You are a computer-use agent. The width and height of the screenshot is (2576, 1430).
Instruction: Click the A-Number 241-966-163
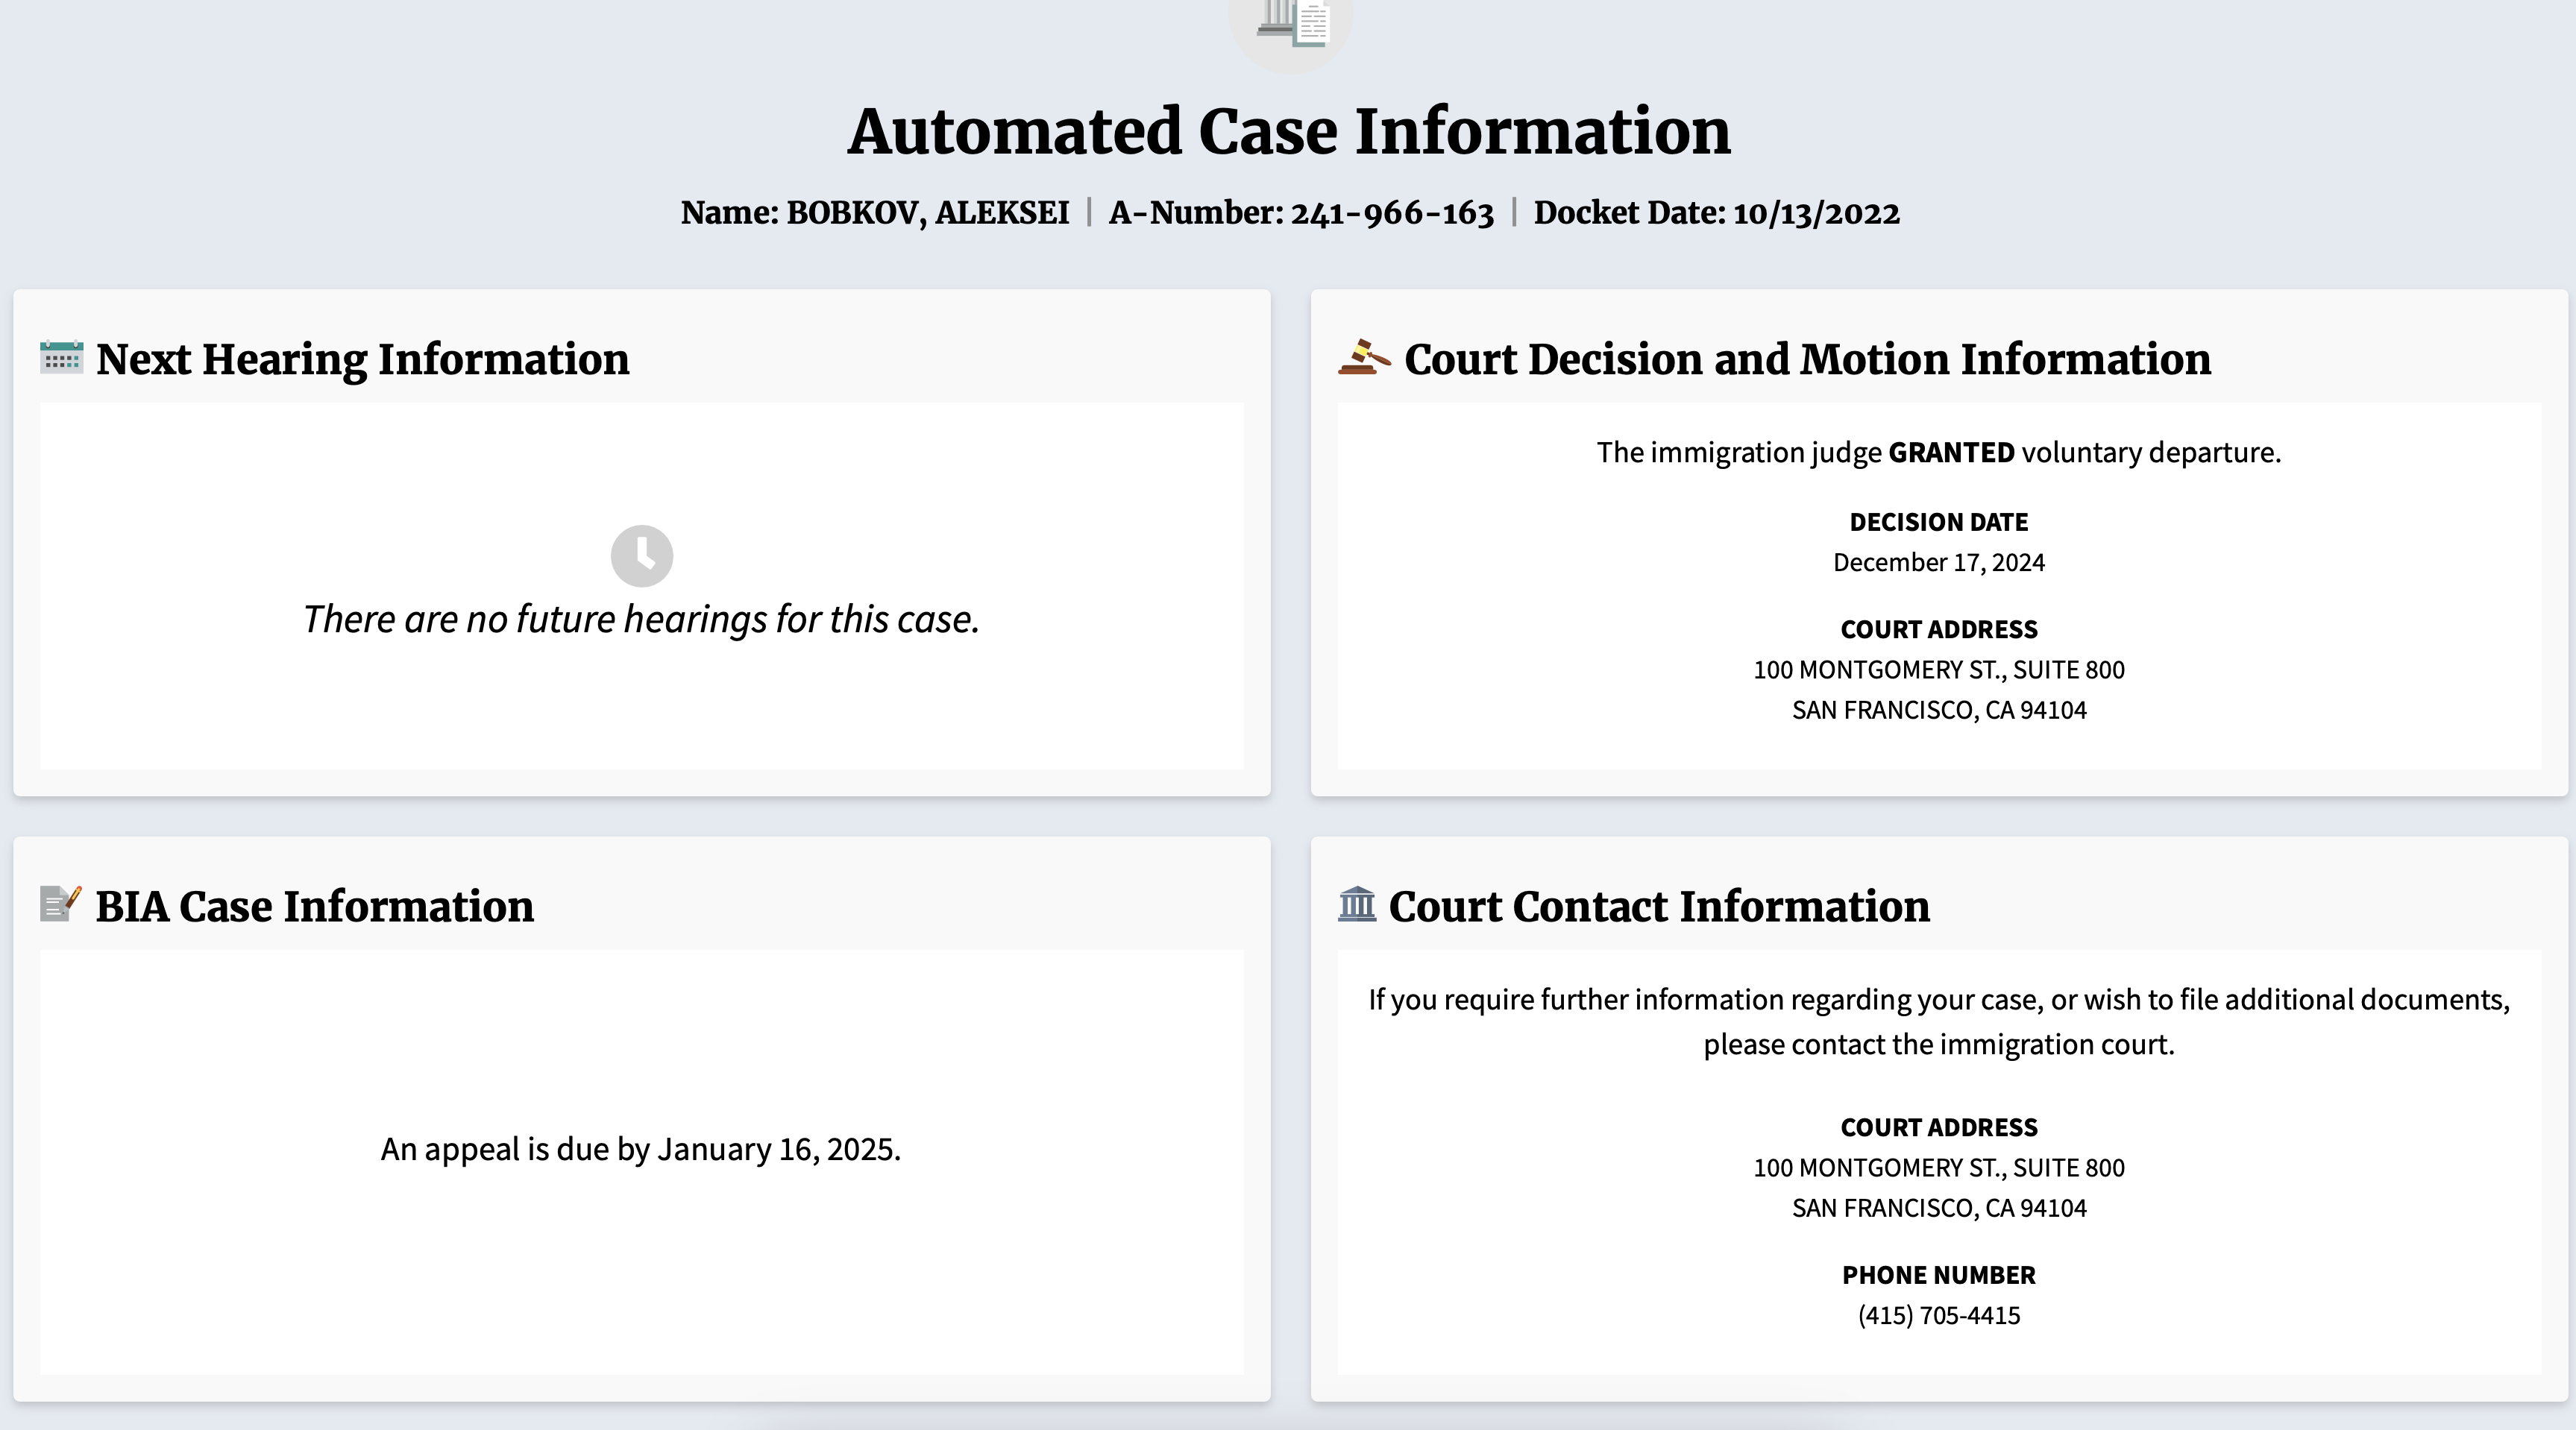click(1392, 213)
